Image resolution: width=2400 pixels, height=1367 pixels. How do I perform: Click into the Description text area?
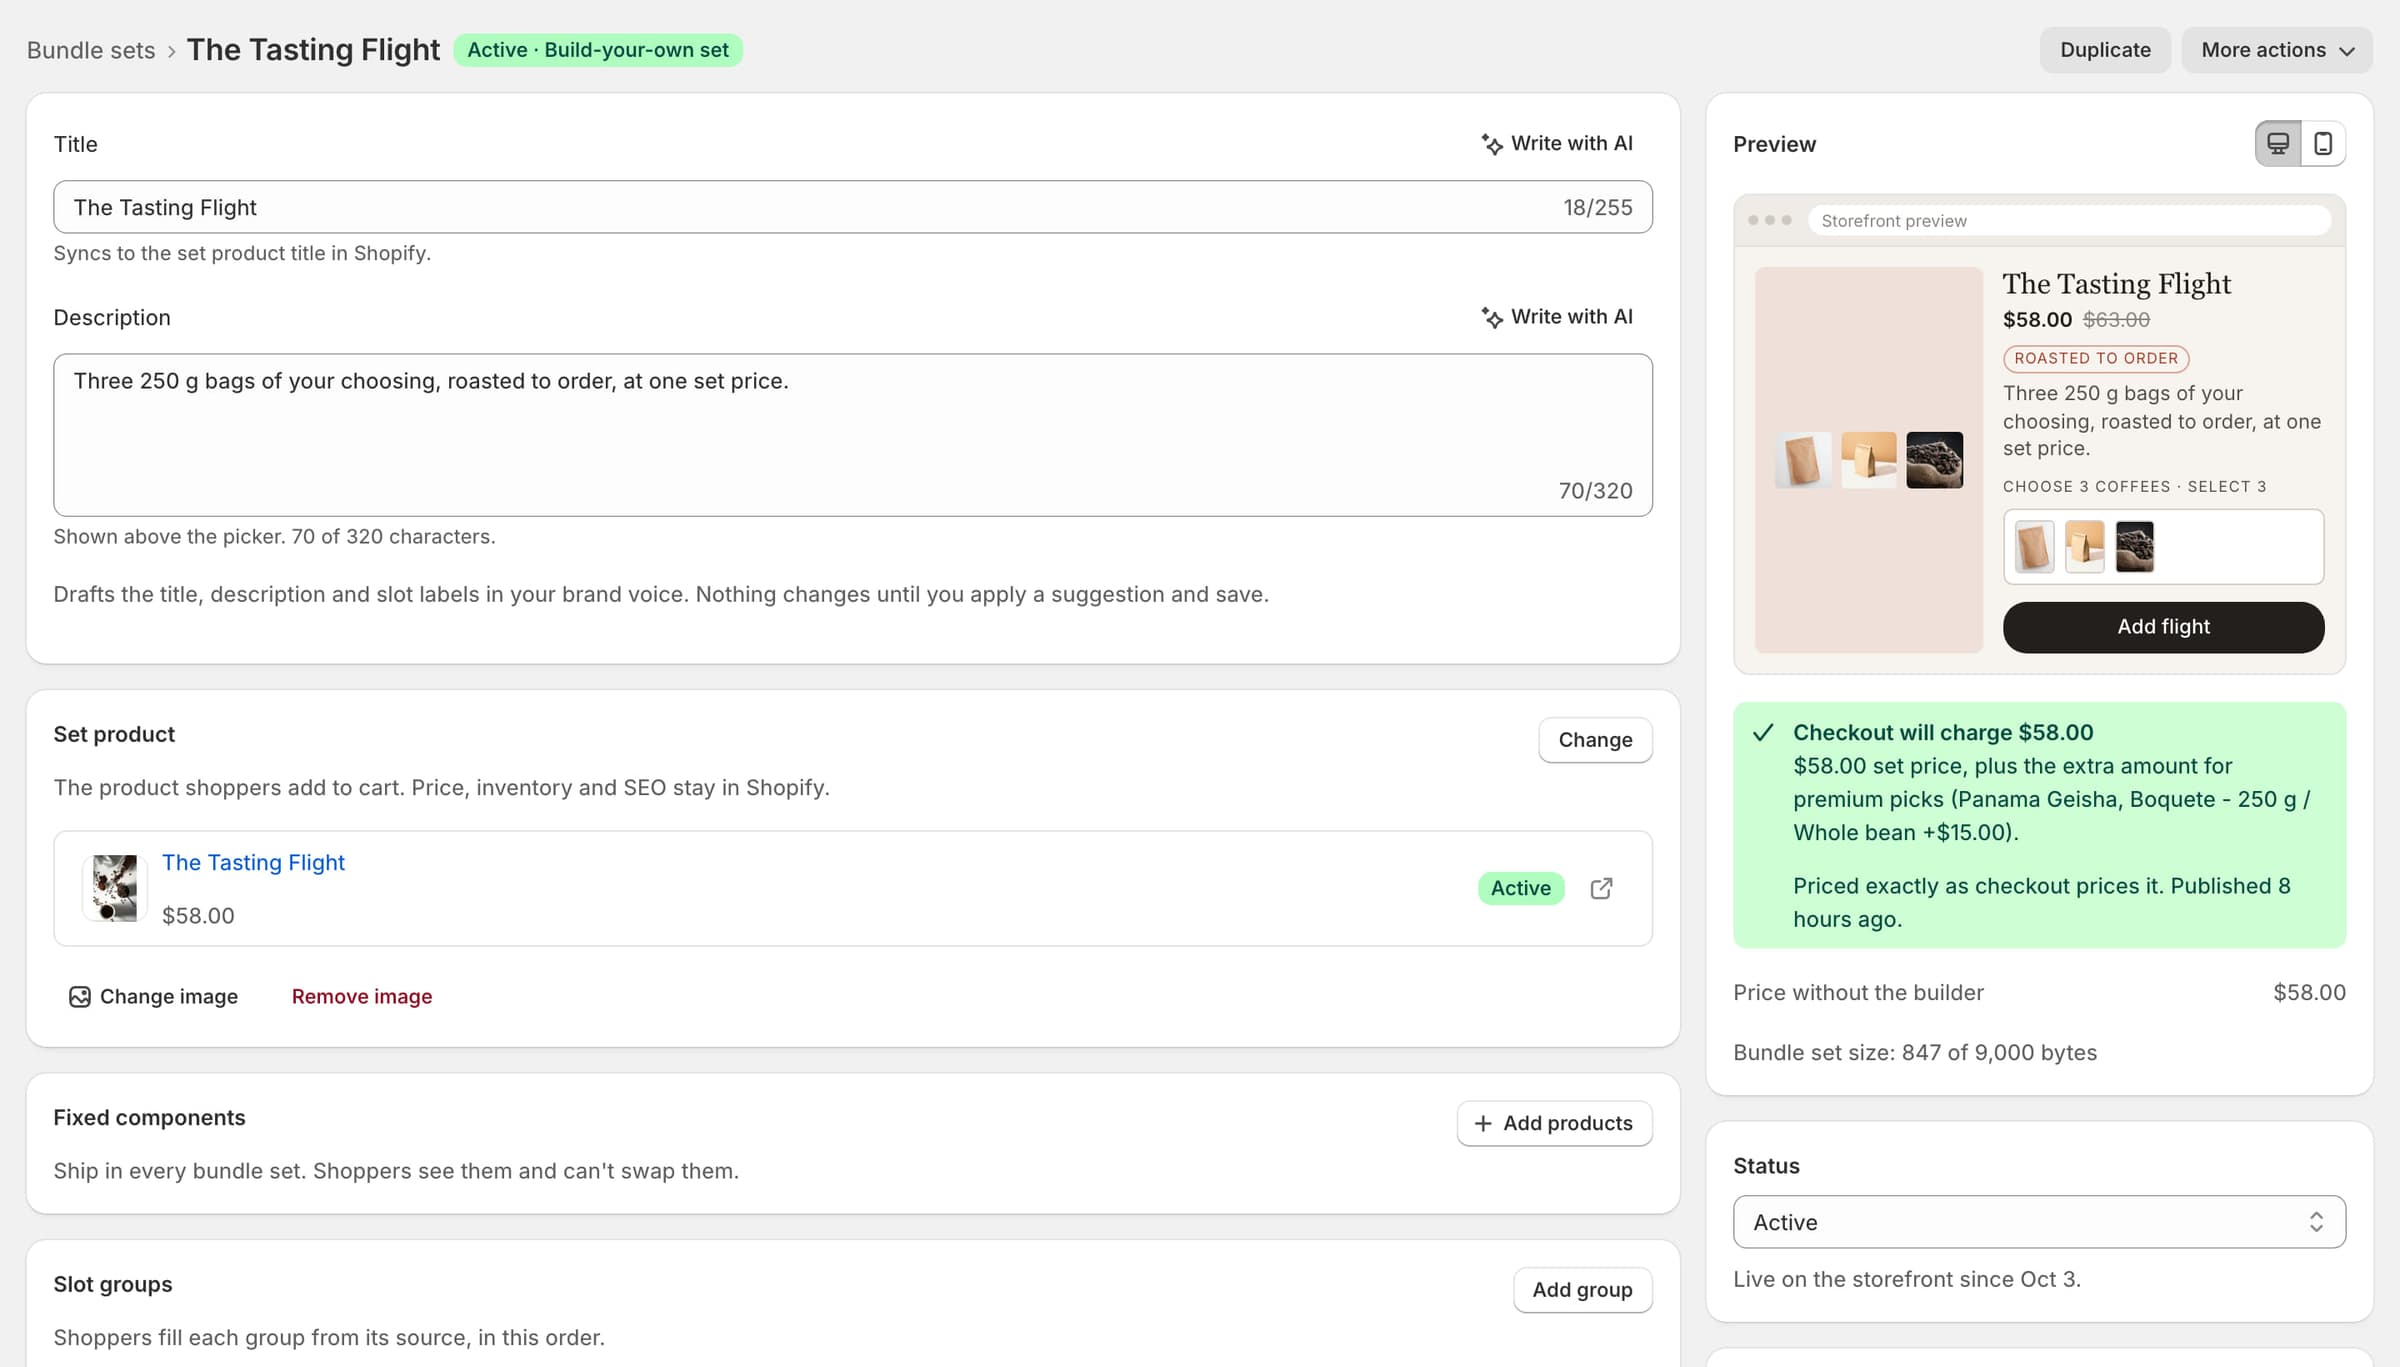(852, 435)
